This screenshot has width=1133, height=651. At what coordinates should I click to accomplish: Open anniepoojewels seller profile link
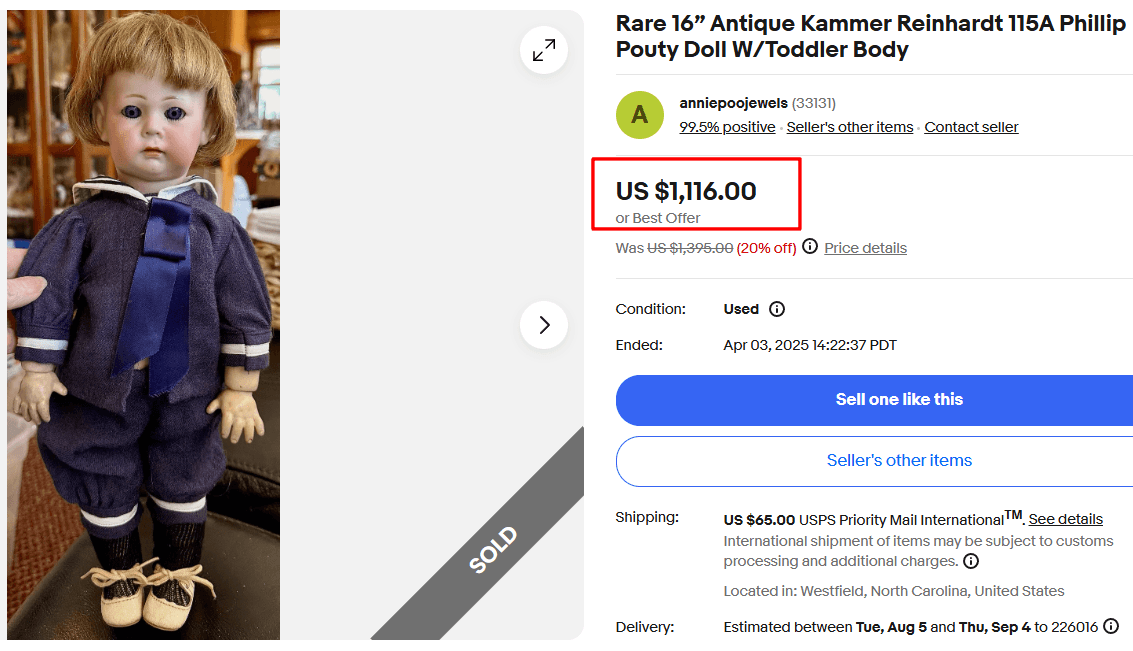coord(733,103)
